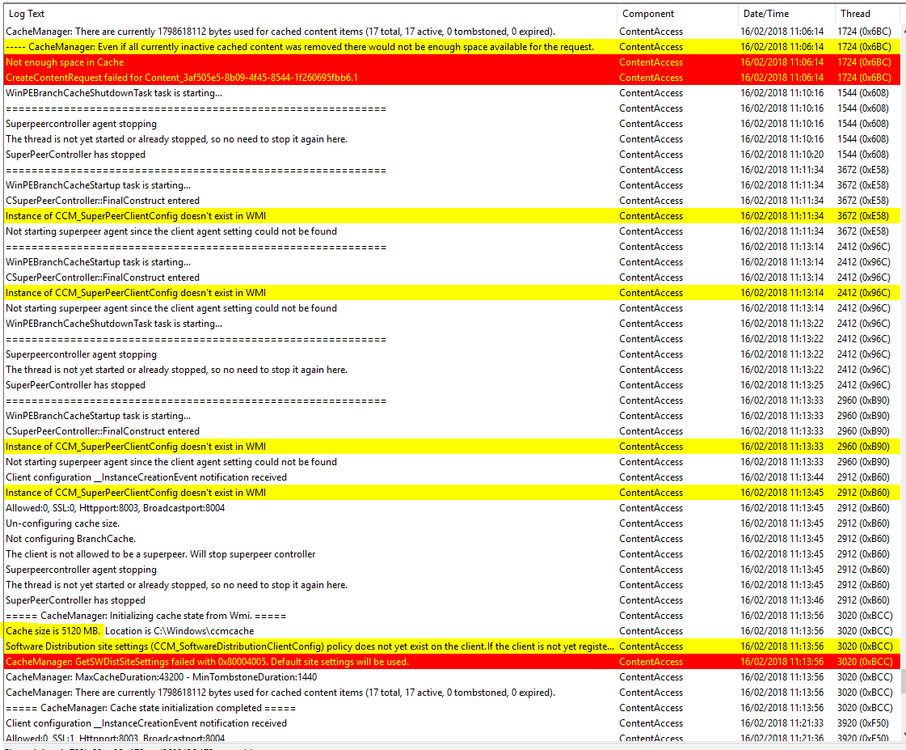Select the 'Cache size is 5120 MB' row
The image size is (906, 750).
(452, 631)
